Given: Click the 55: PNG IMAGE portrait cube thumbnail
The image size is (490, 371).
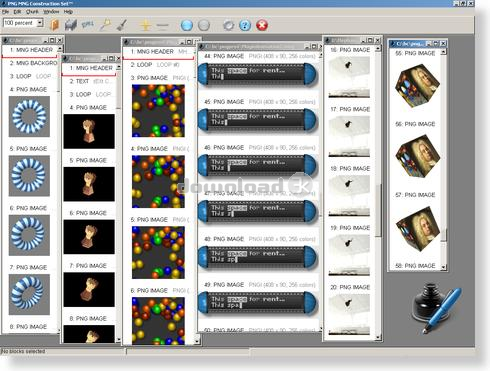Looking at the screenshot, I should tap(417, 86).
